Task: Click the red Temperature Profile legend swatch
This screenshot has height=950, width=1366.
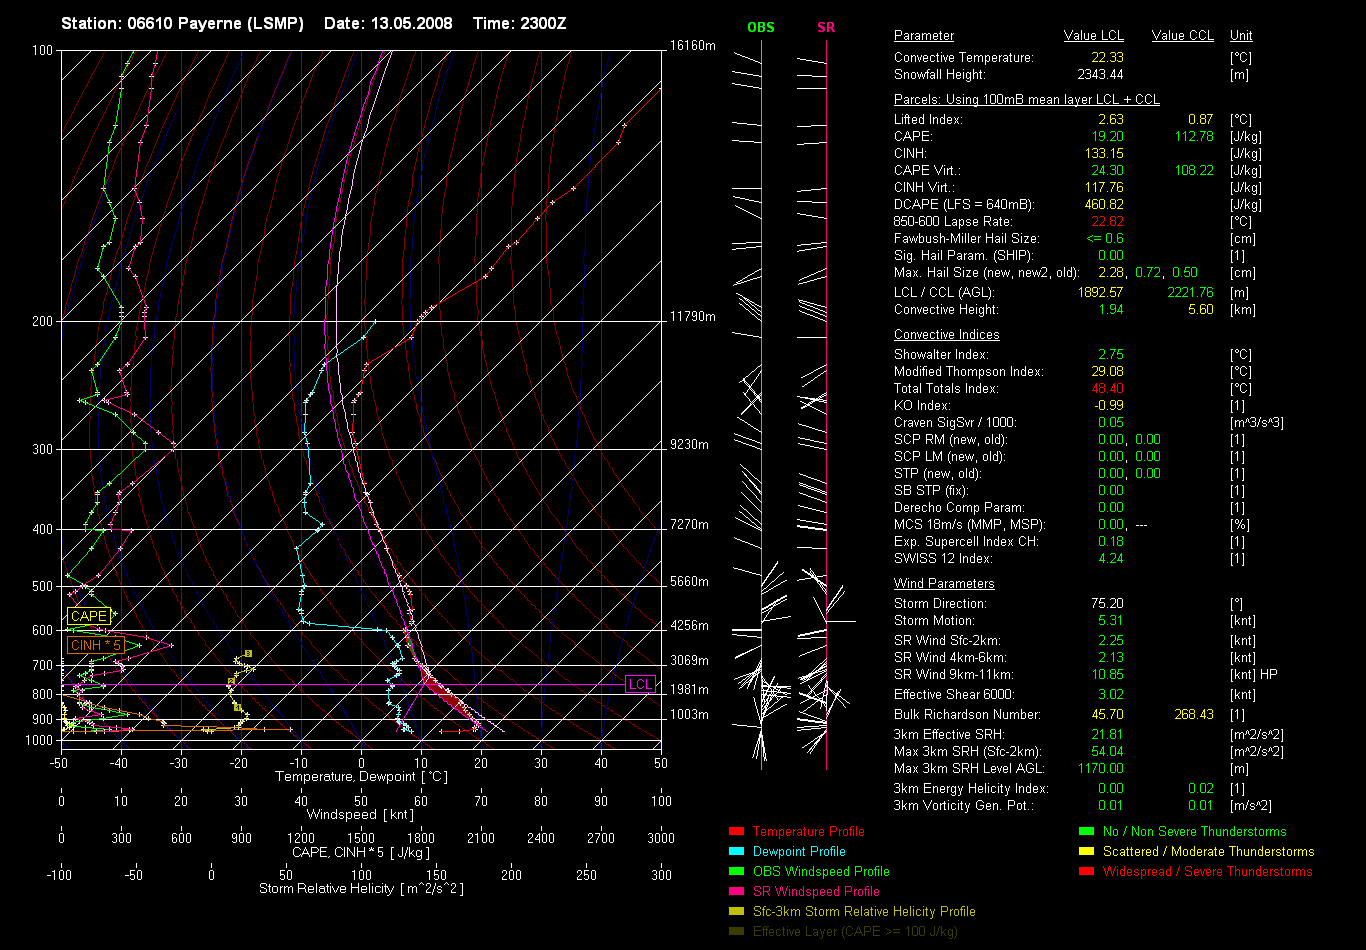Action: point(736,831)
